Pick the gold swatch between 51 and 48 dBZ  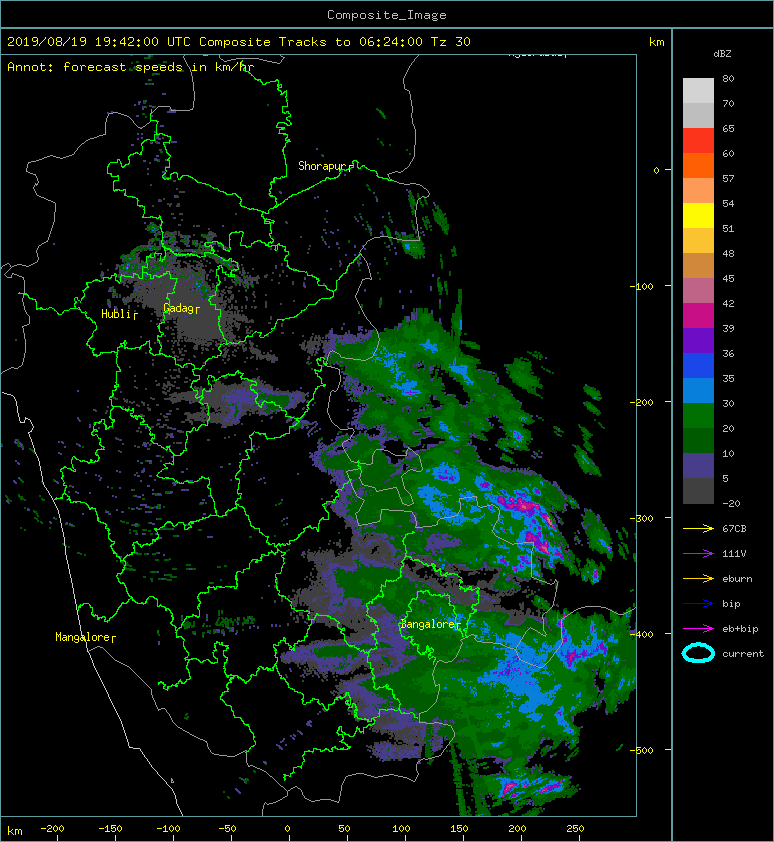coord(698,241)
